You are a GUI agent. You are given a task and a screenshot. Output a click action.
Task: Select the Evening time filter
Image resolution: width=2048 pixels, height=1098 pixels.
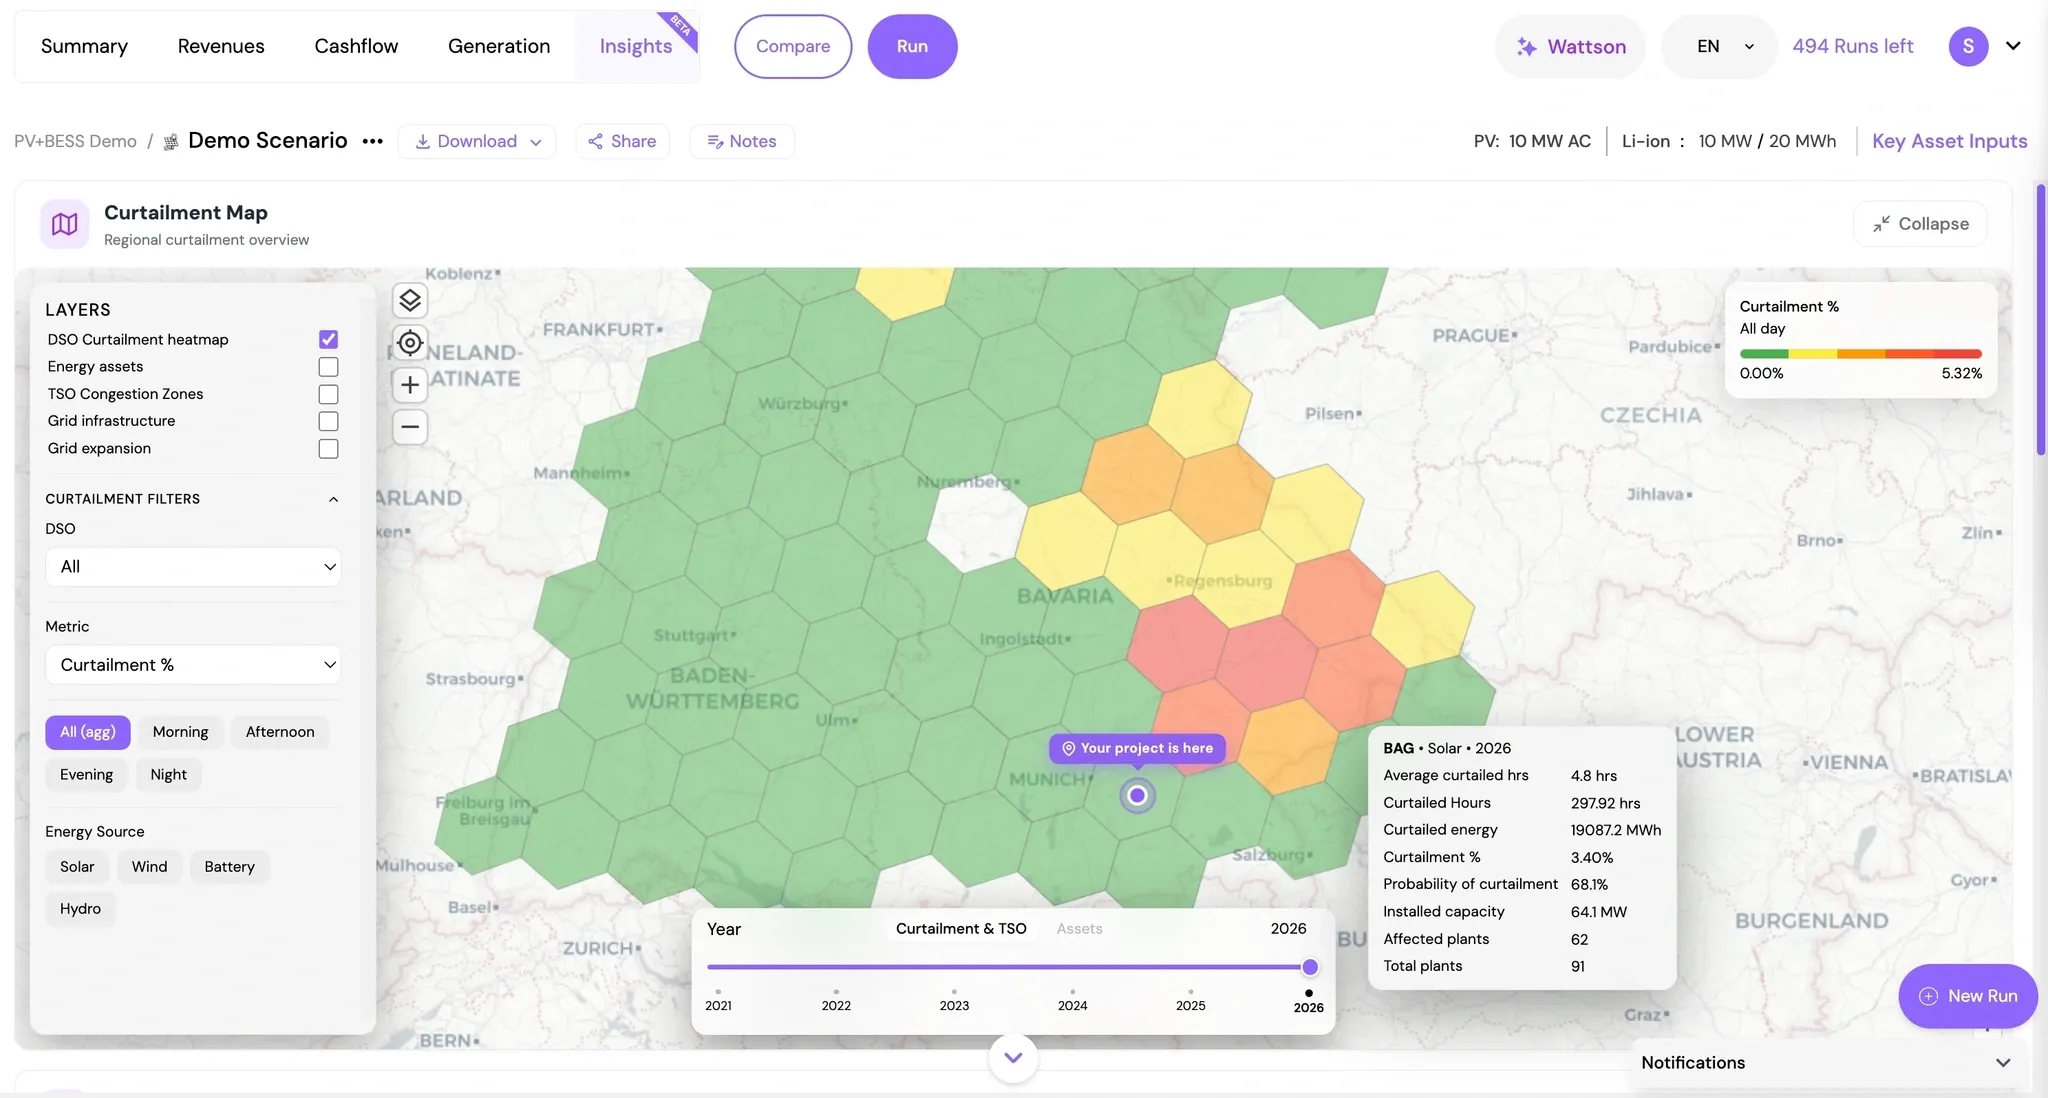(86, 775)
